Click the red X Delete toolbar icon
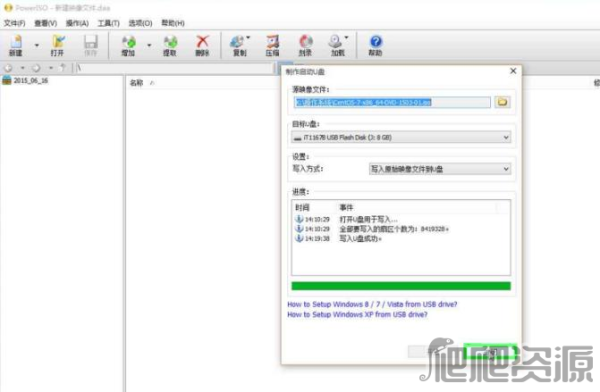The width and height of the screenshot is (600, 392). coord(202,45)
